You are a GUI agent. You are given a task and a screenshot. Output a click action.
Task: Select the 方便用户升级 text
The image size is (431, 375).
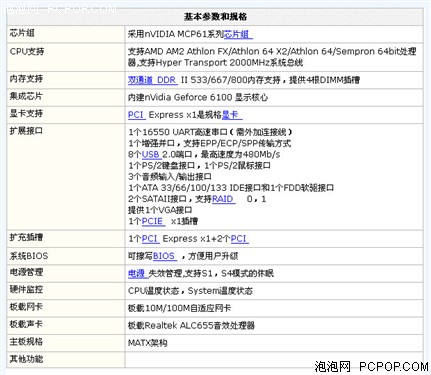213,256
